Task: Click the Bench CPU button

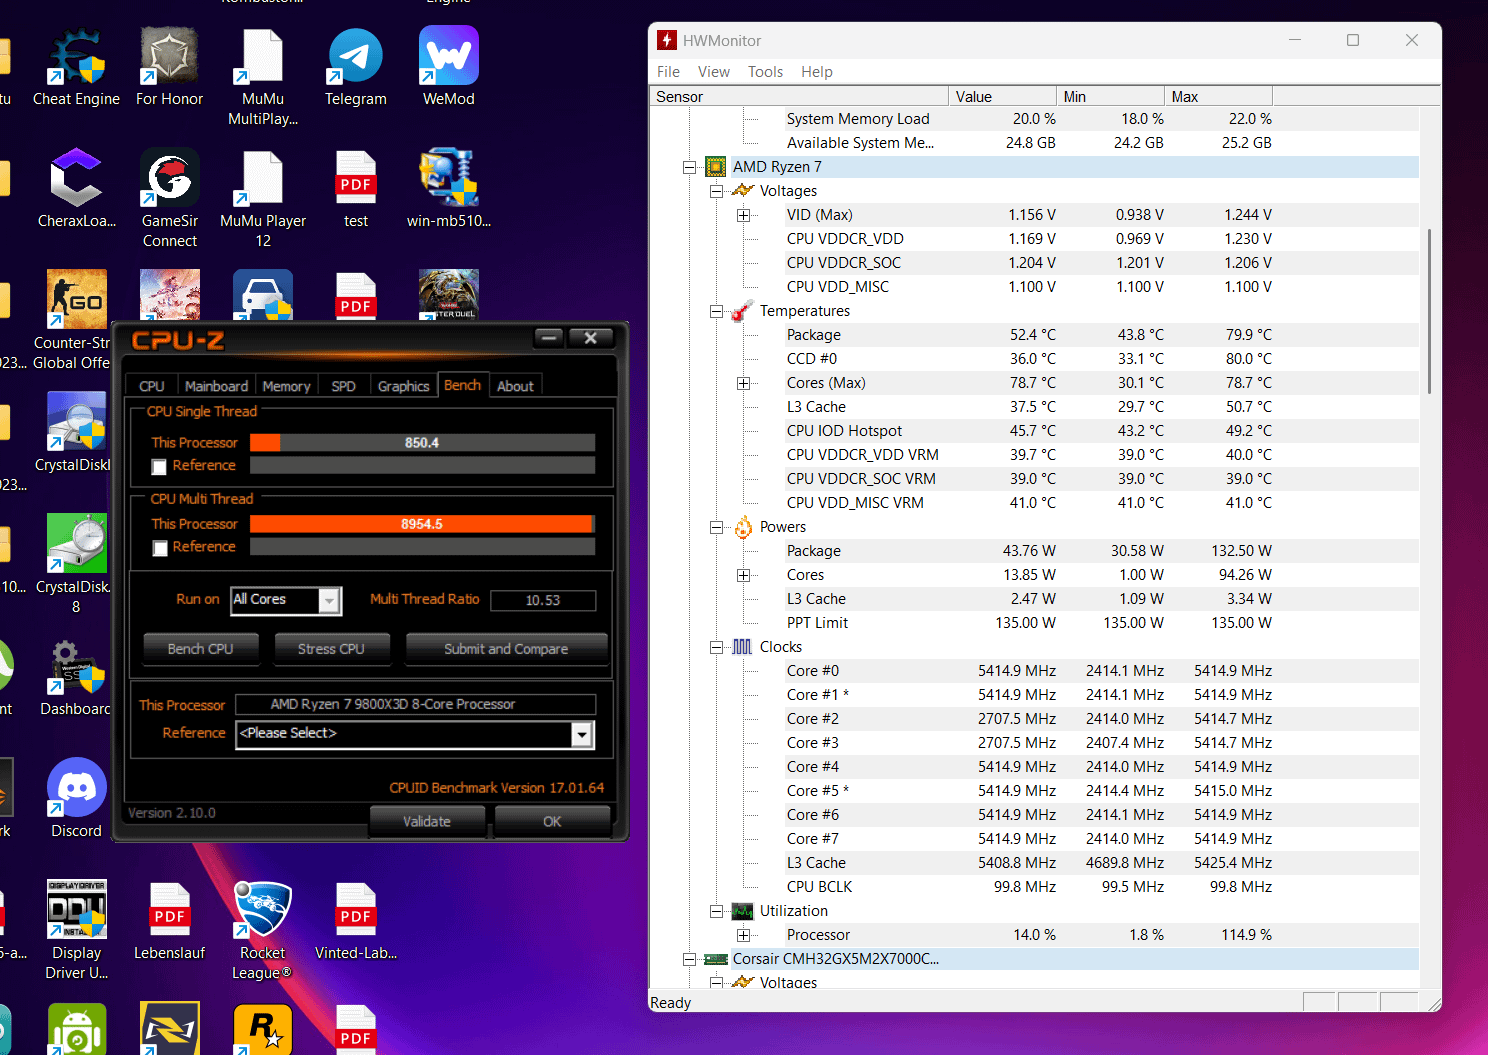Action: pos(200,649)
